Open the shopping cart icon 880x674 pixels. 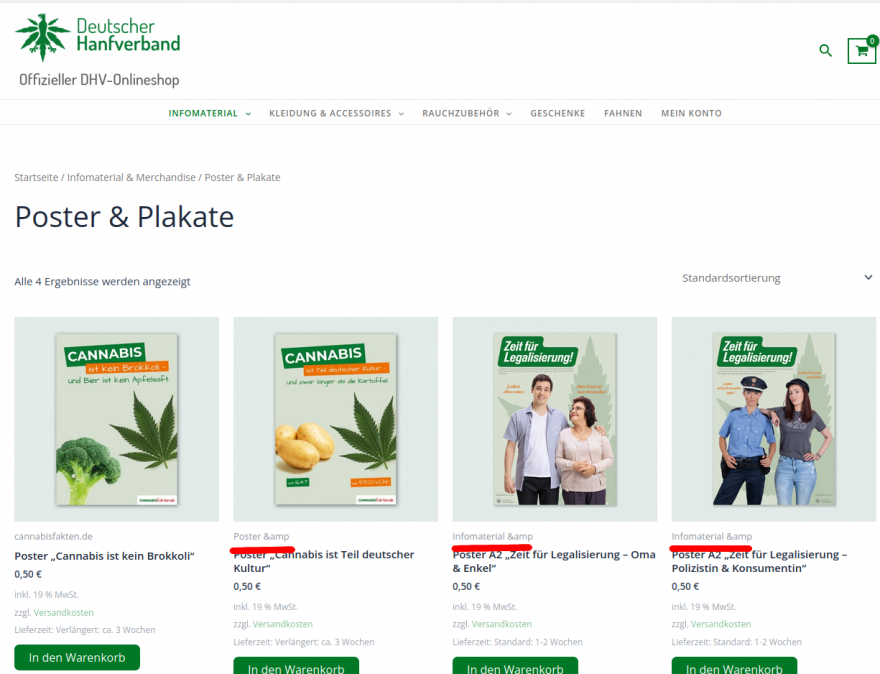pos(861,51)
